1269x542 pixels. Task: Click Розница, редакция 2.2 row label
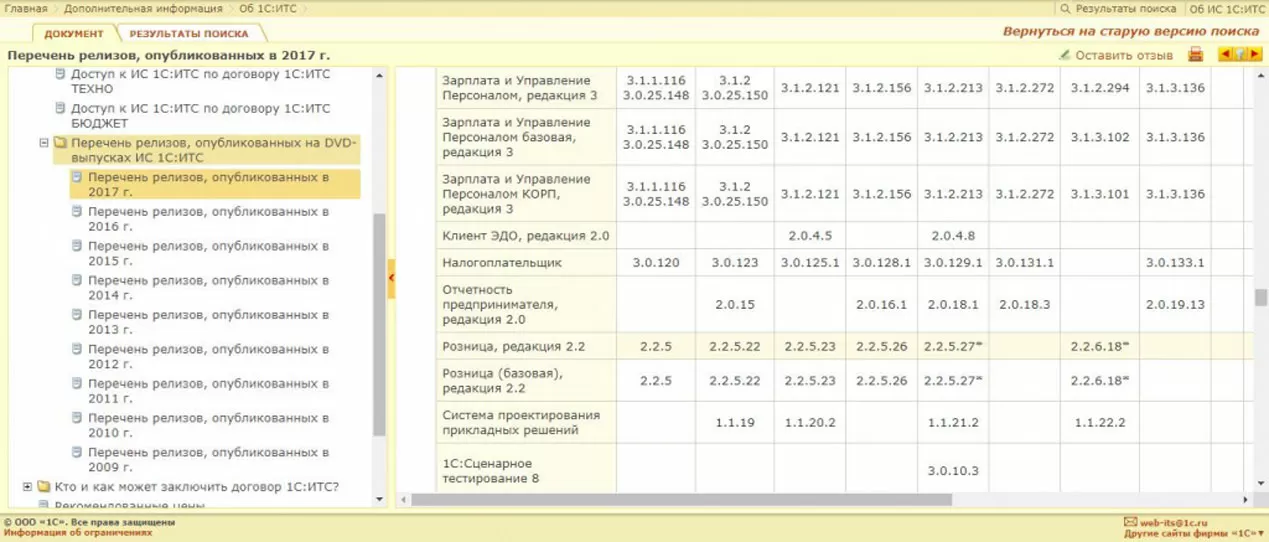pyautogui.click(x=513, y=347)
